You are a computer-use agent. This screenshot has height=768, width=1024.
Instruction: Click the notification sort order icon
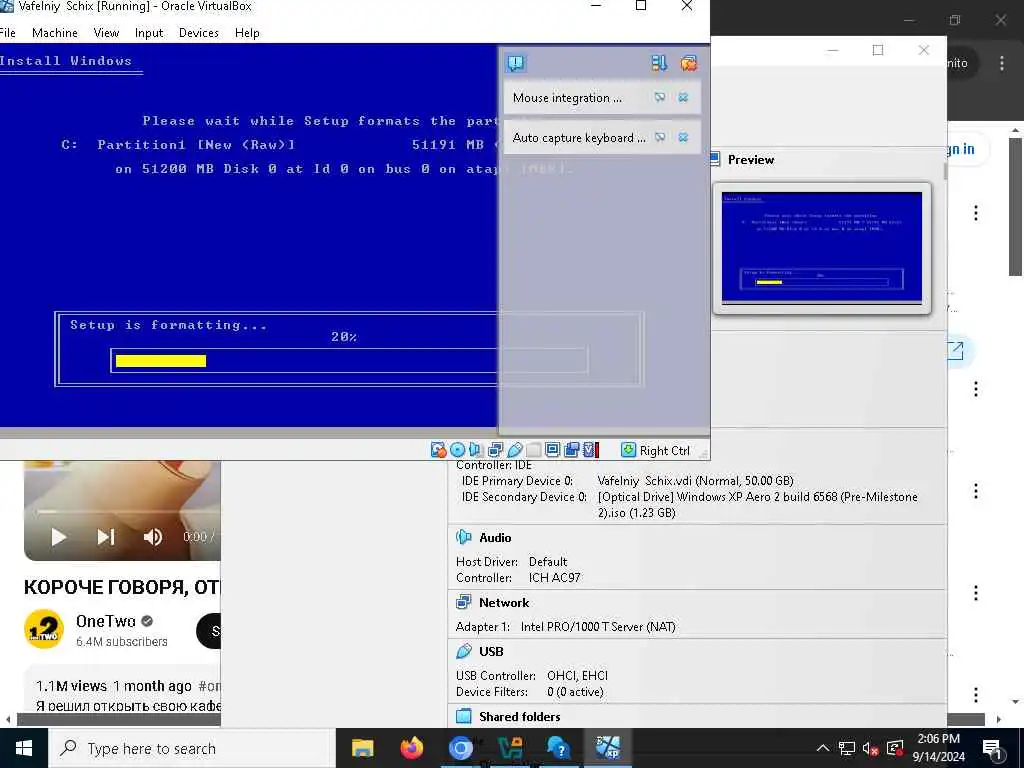tap(659, 63)
